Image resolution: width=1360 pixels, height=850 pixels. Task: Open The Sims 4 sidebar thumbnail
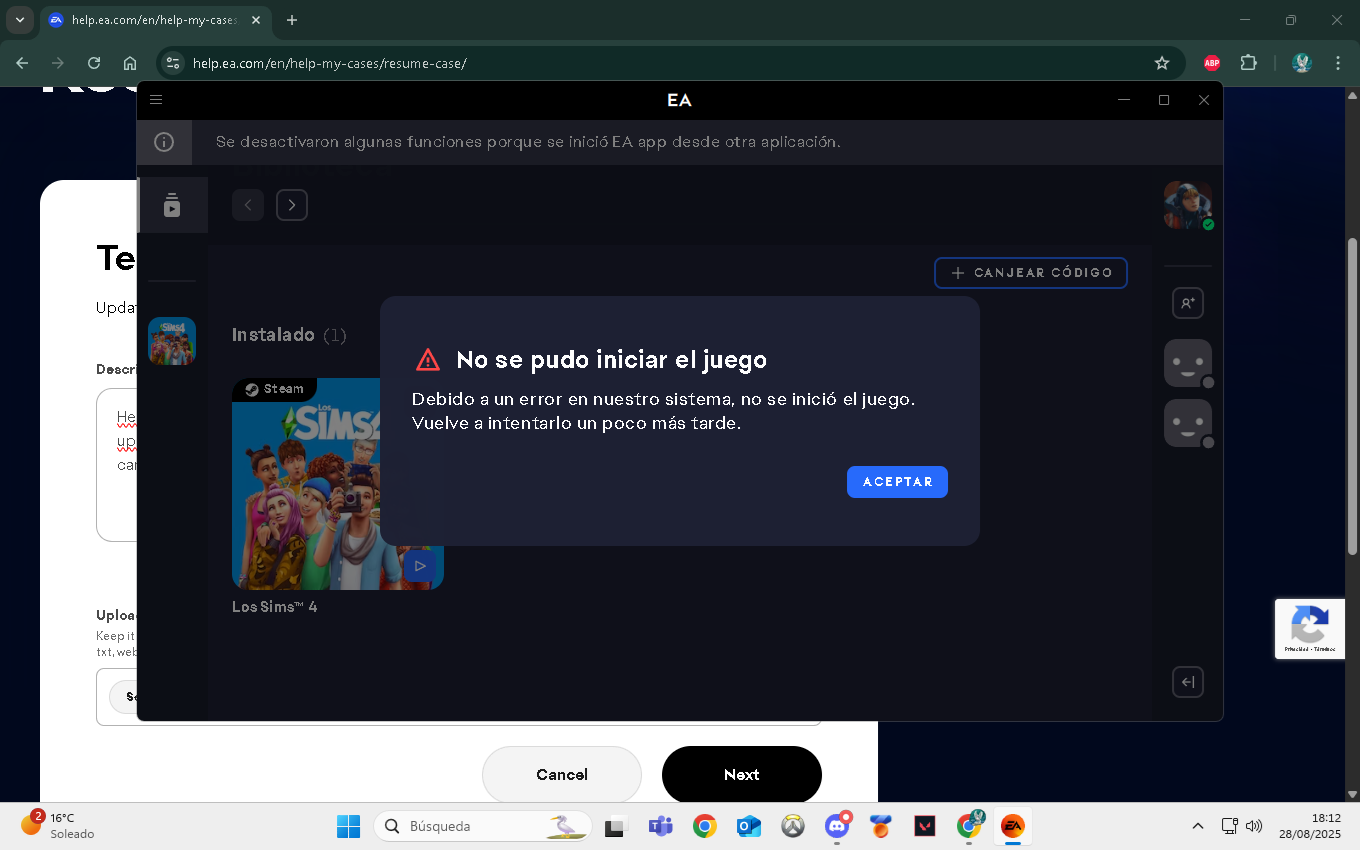pos(172,341)
